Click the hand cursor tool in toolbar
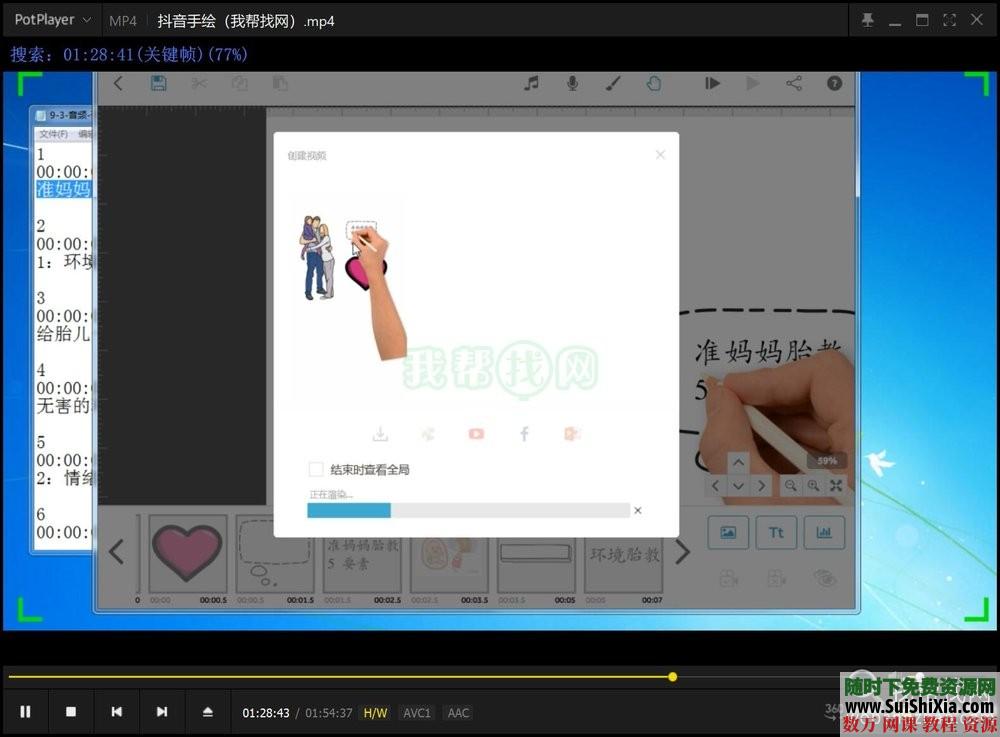This screenshot has height=737, width=1000. tap(654, 84)
